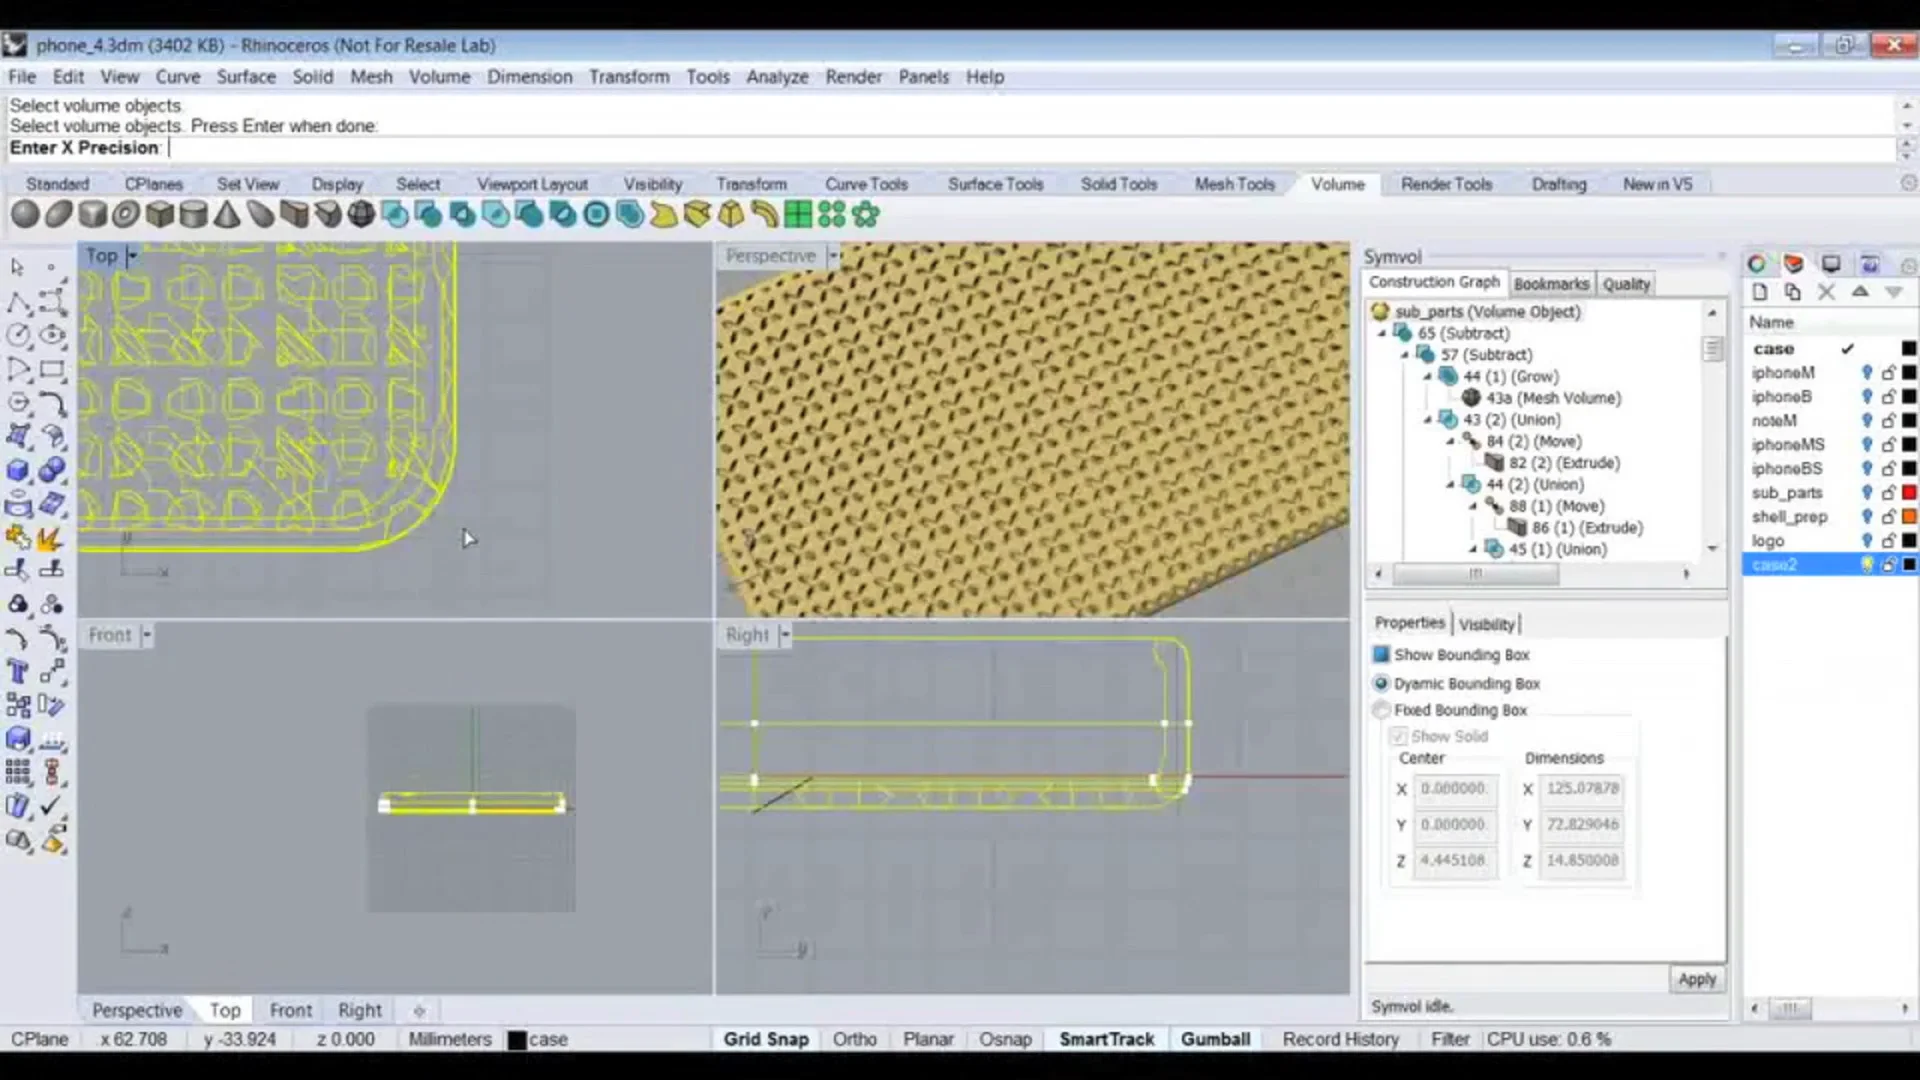
Task: Select the mesh sphere volume icon
Action: coord(361,214)
